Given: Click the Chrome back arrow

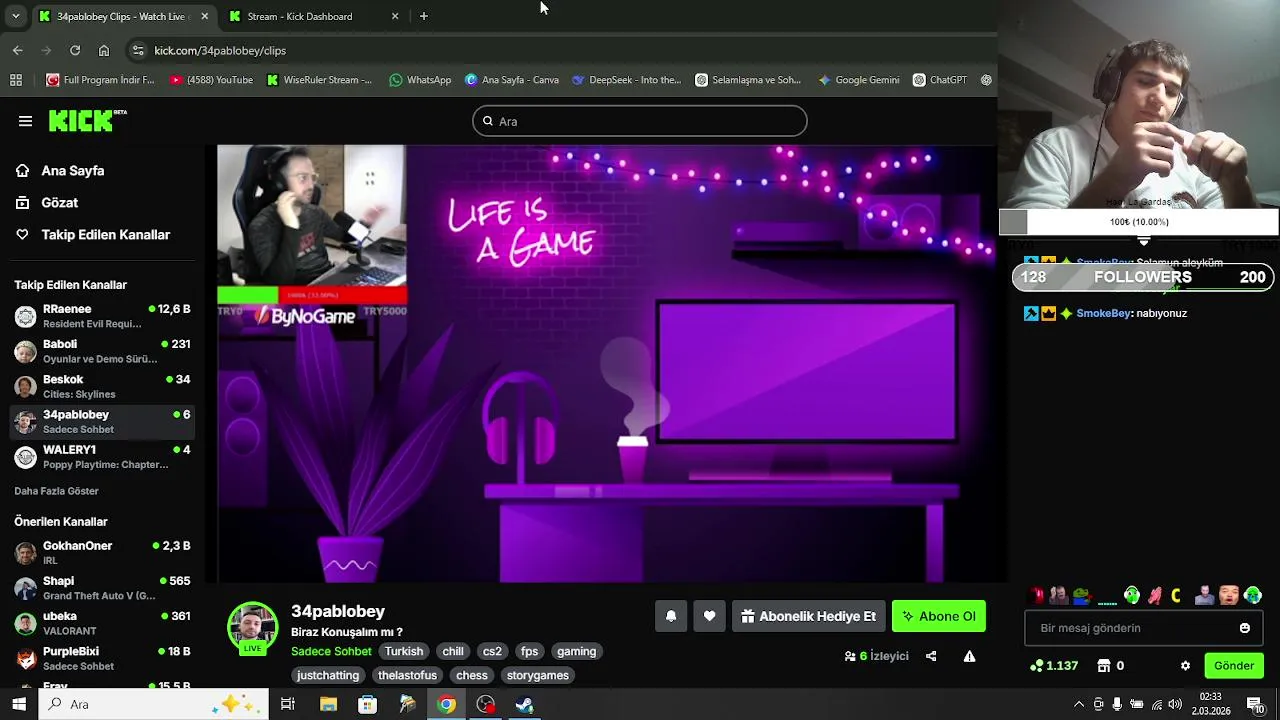Looking at the screenshot, I should (x=18, y=50).
